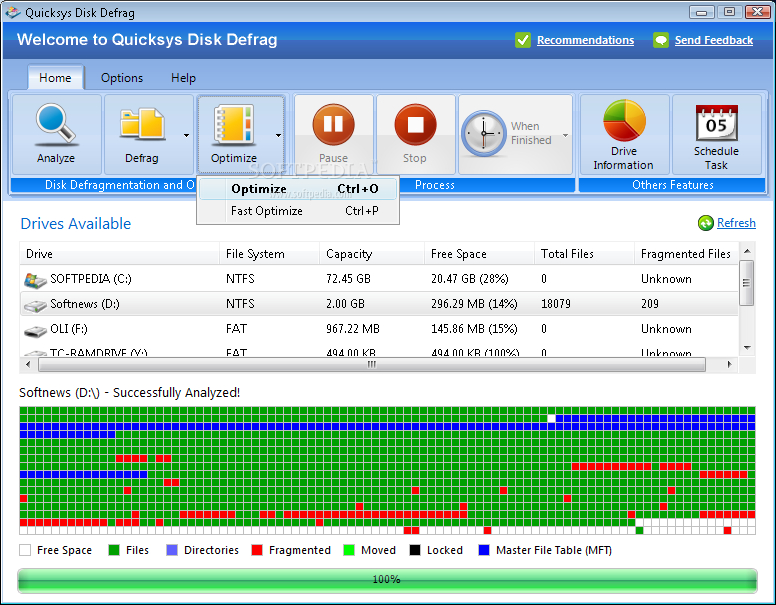776x605 pixels.
Task: Minimize the Quicksys Disk Defrag window
Action: coord(702,12)
